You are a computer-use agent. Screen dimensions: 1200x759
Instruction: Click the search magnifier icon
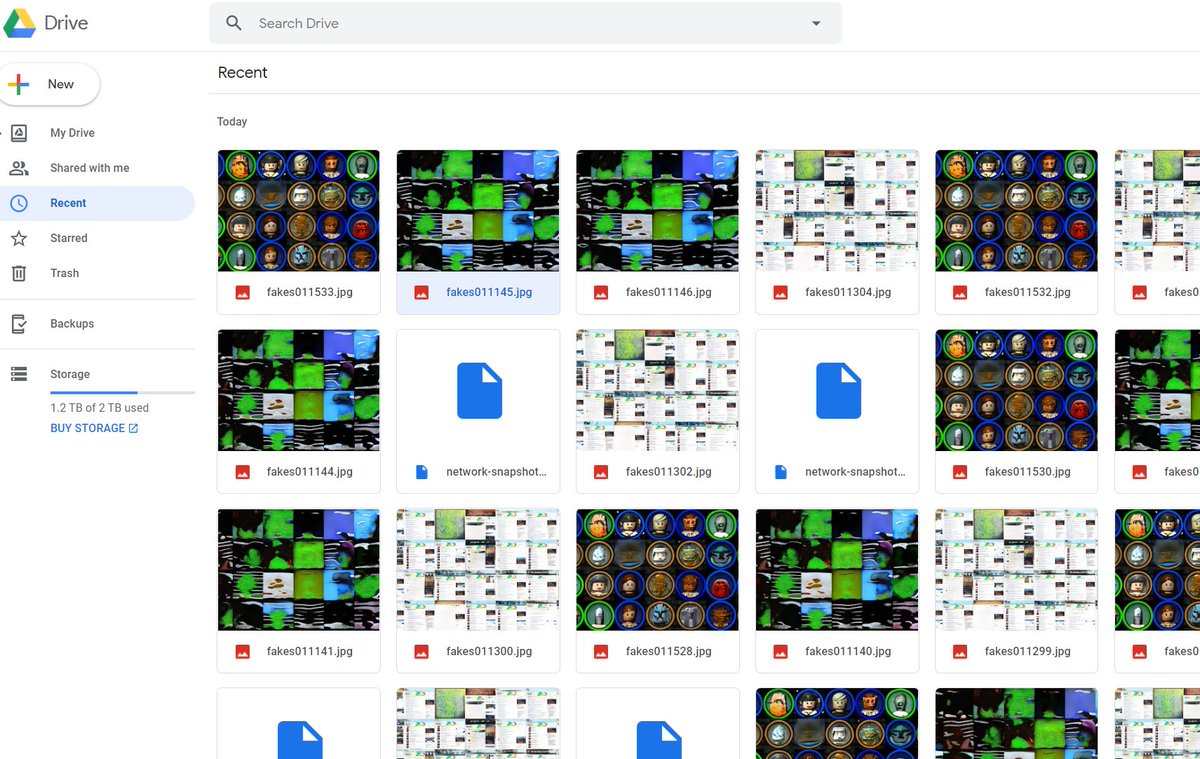(x=234, y=23)
